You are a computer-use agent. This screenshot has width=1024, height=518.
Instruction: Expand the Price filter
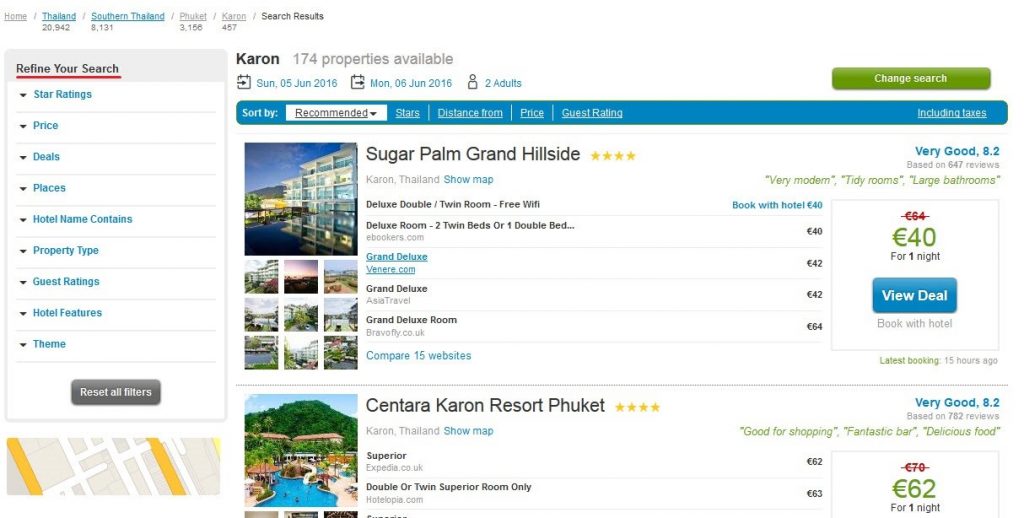[45, 126]
